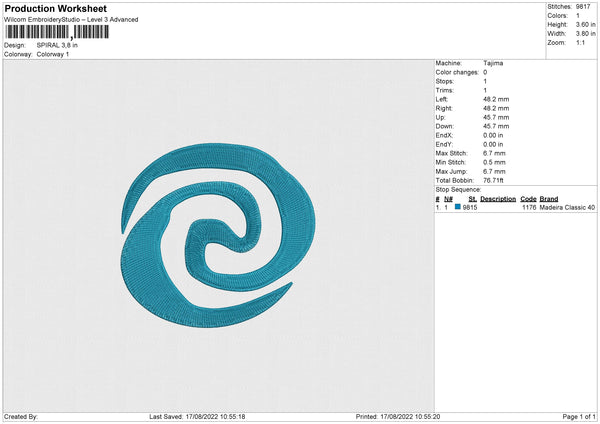Click the spiral embroidery design preview
The height and width of the screenshot is (424, 600).
point(218,235)
